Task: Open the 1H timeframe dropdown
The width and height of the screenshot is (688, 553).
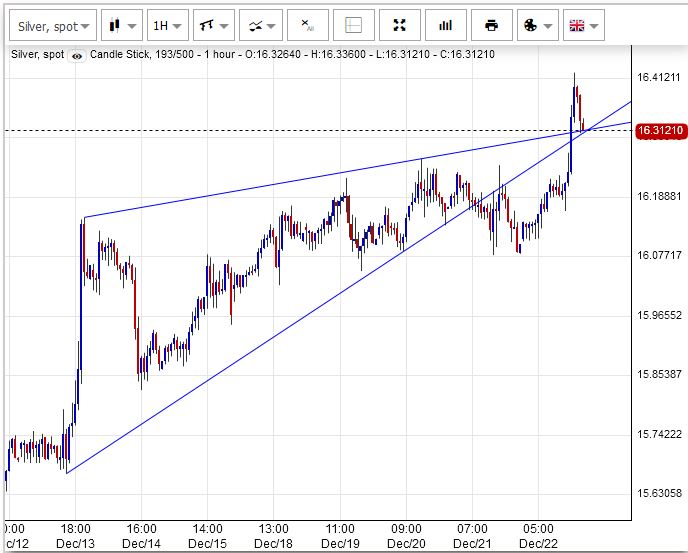Action: pyautogui.click(x=168, y=26)
